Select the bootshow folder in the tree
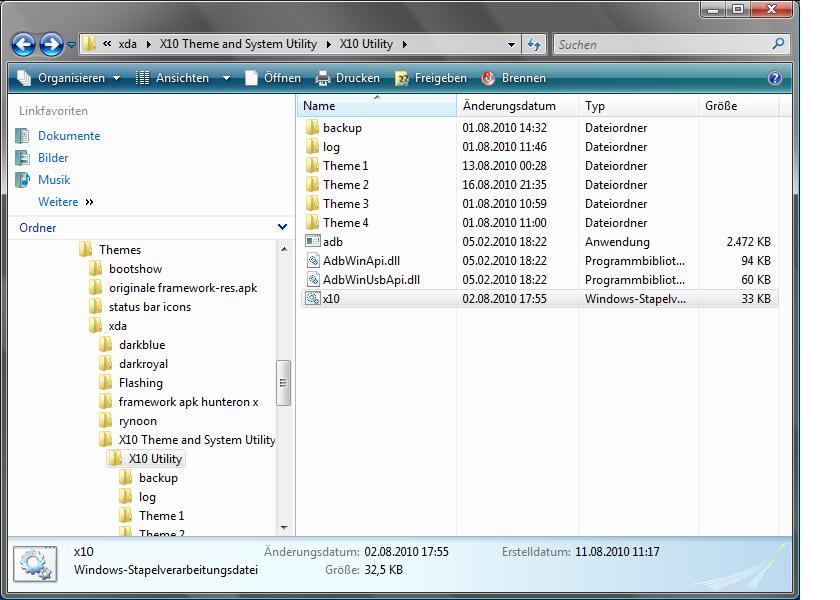 [x=135, y=269]
